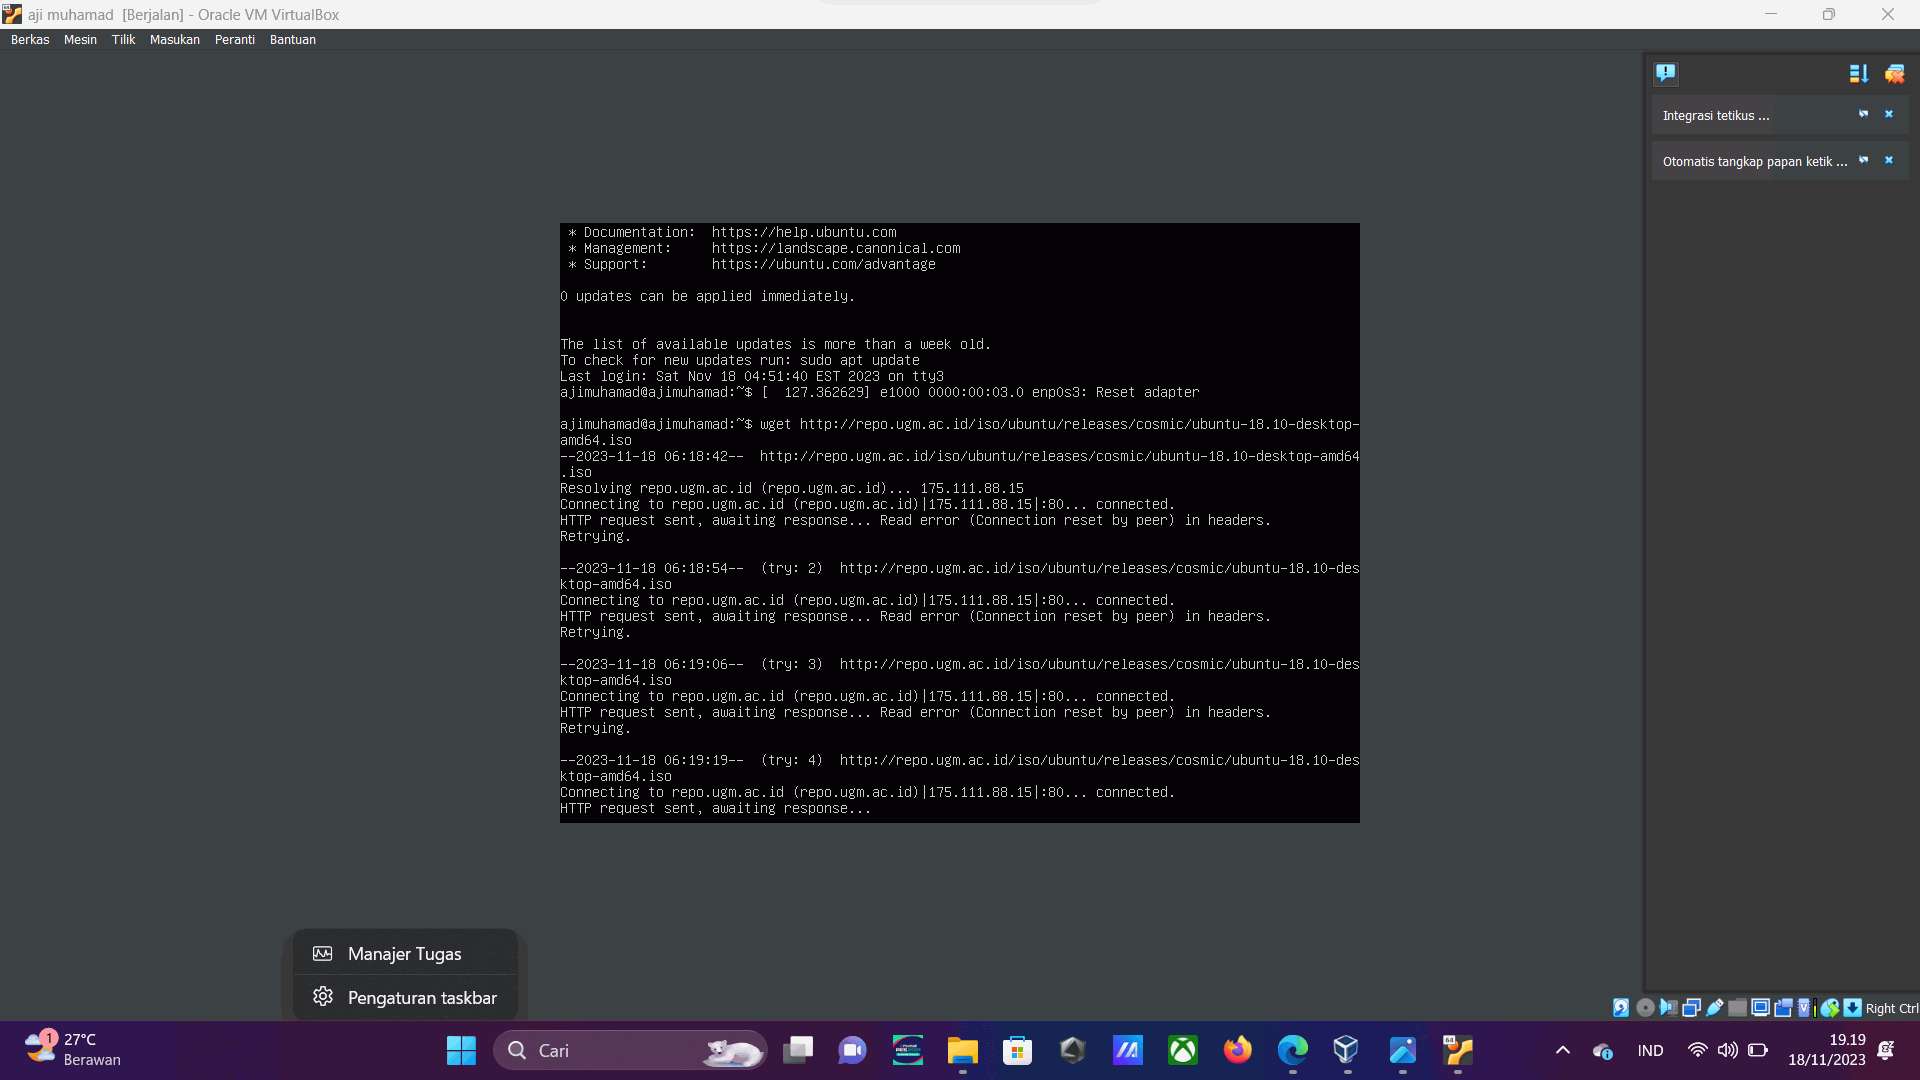Open the notification bell in the system tray
The height and width of the screenshot is (1080, 1920).
point(1886,1050)
